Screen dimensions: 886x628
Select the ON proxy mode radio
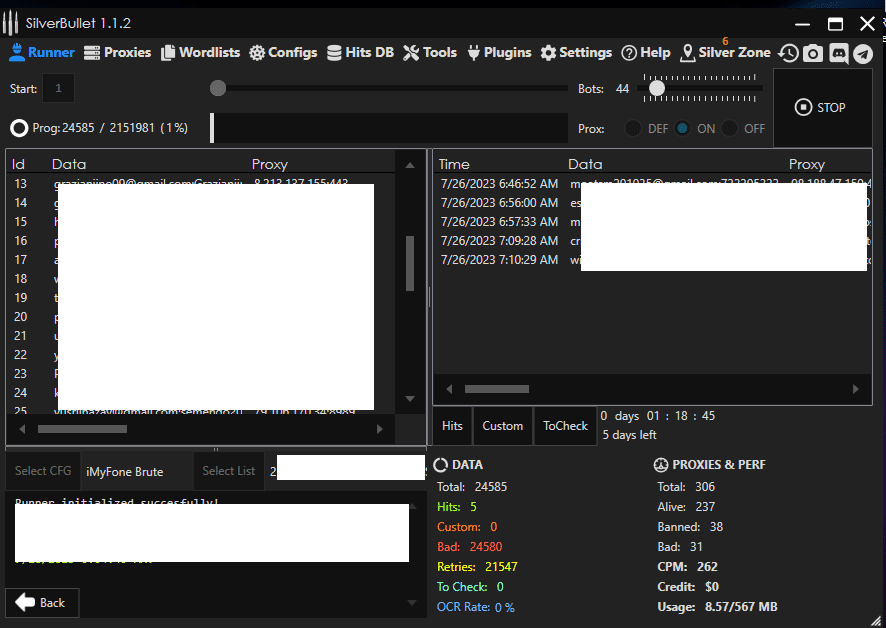click(683, 128)
